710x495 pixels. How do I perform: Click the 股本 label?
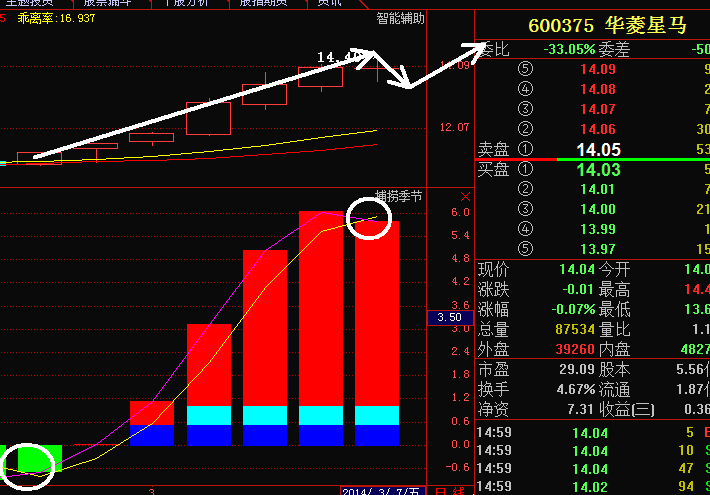tap(614, 370)
